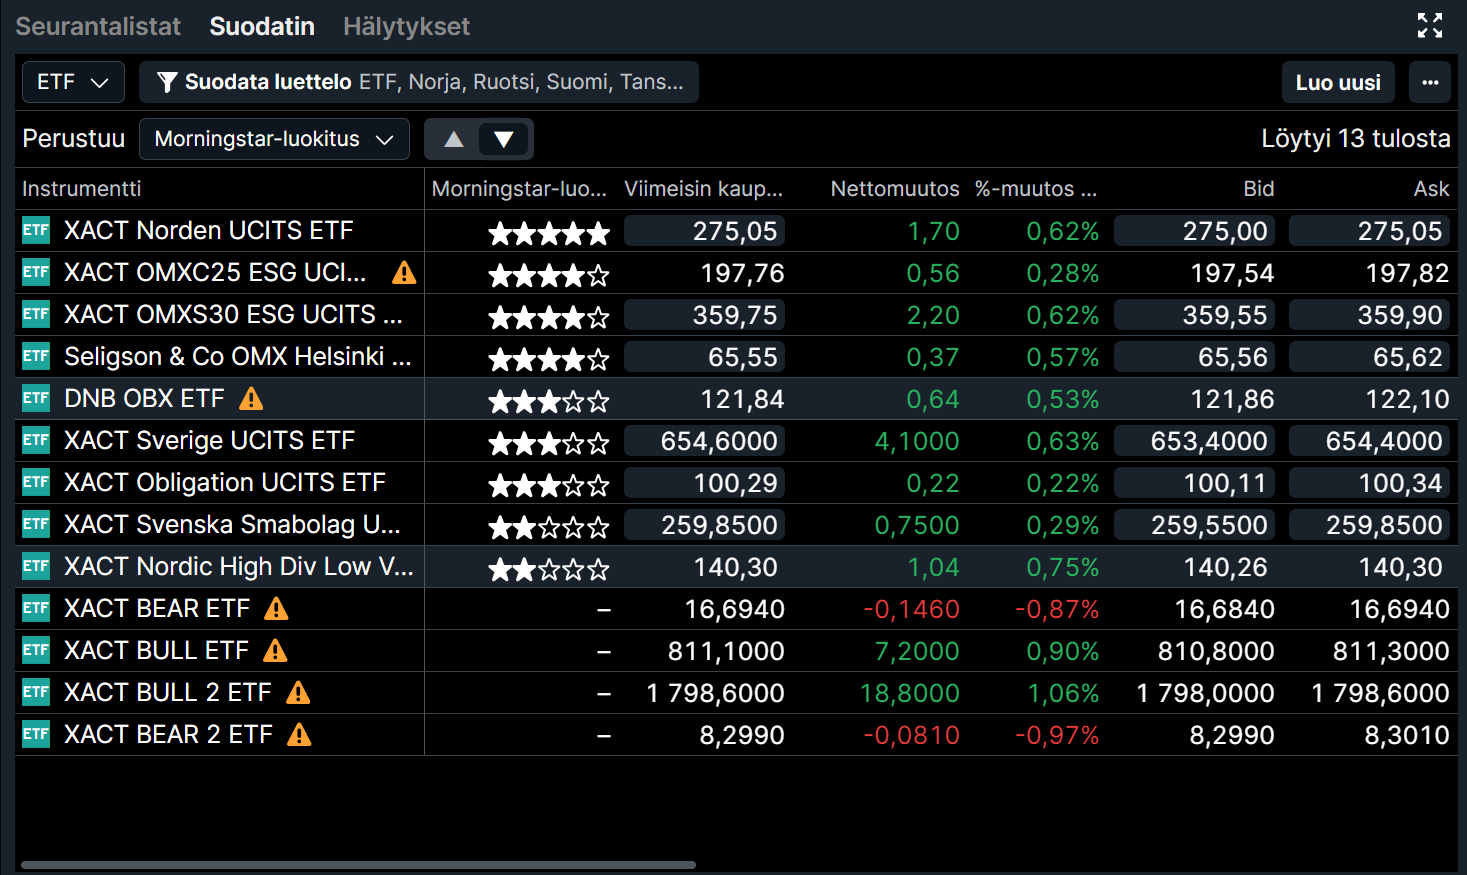
Task: Open Seligson & Co OMX Helsinki instrument
Action: tap(237, 356)
